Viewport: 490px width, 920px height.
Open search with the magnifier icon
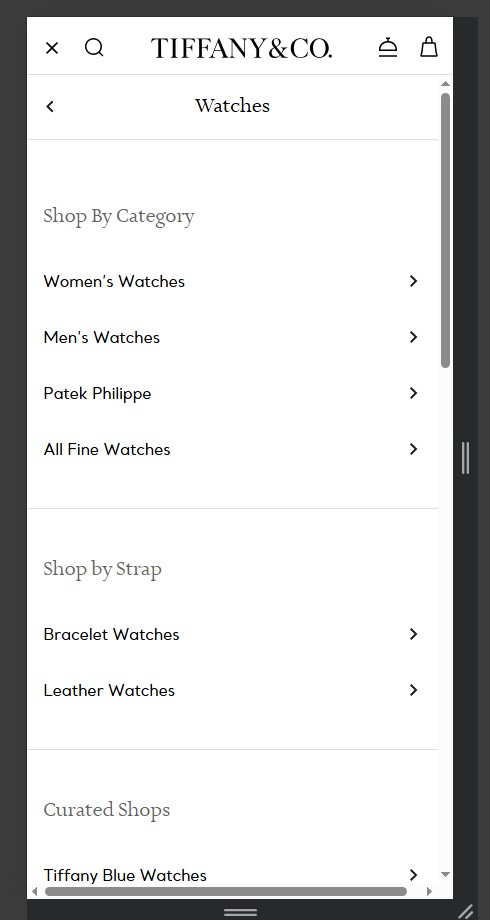point(94,48)
